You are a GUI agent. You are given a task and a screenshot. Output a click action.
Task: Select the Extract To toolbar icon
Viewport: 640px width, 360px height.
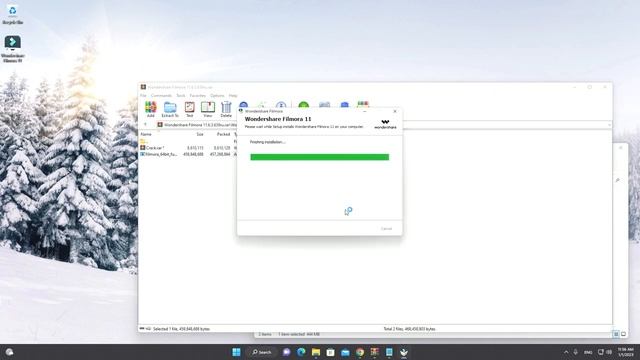[x=170, y=109]
